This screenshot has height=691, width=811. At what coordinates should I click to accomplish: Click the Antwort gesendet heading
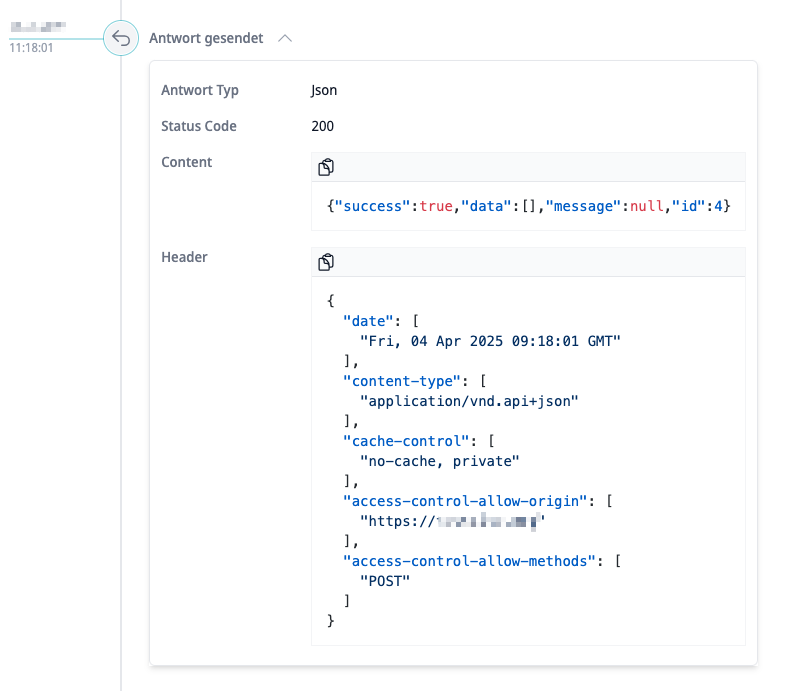pyautogui.click(x=206, y=39)
